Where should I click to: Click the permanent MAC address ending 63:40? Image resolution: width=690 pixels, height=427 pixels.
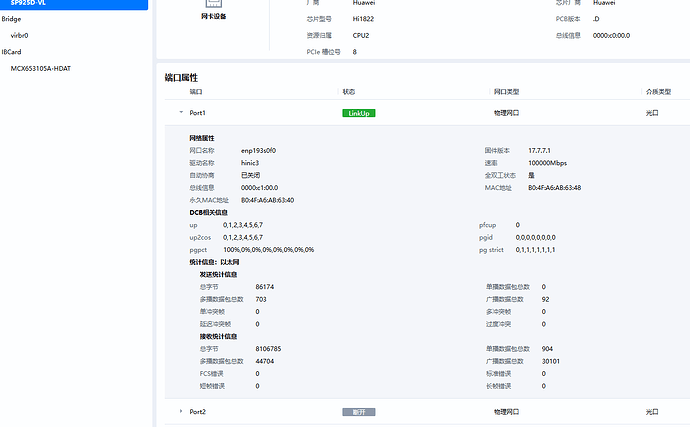tap(268, 200)
